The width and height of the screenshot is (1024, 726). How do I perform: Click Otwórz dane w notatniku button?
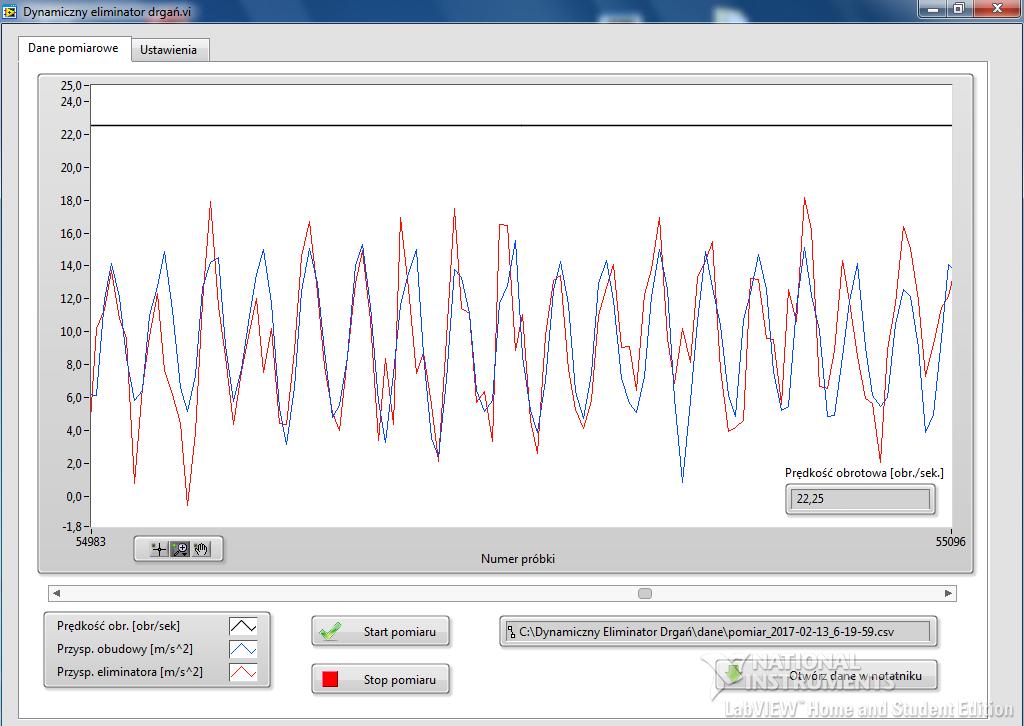[827, 676]
